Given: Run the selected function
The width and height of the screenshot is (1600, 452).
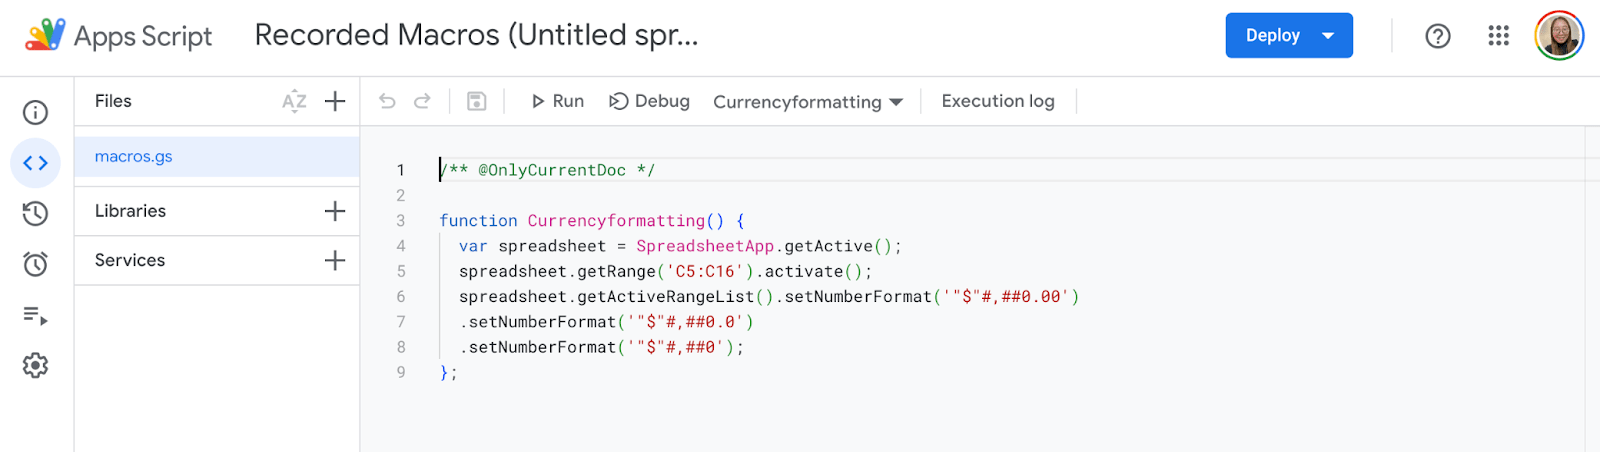Looking at the screenshot, I should coord(557,101).
